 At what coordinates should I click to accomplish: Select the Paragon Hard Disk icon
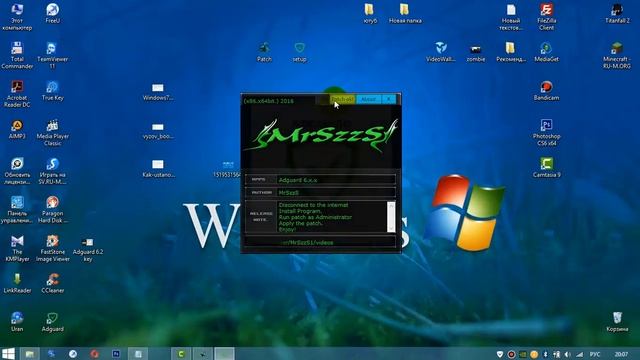[x=52, y=209]
